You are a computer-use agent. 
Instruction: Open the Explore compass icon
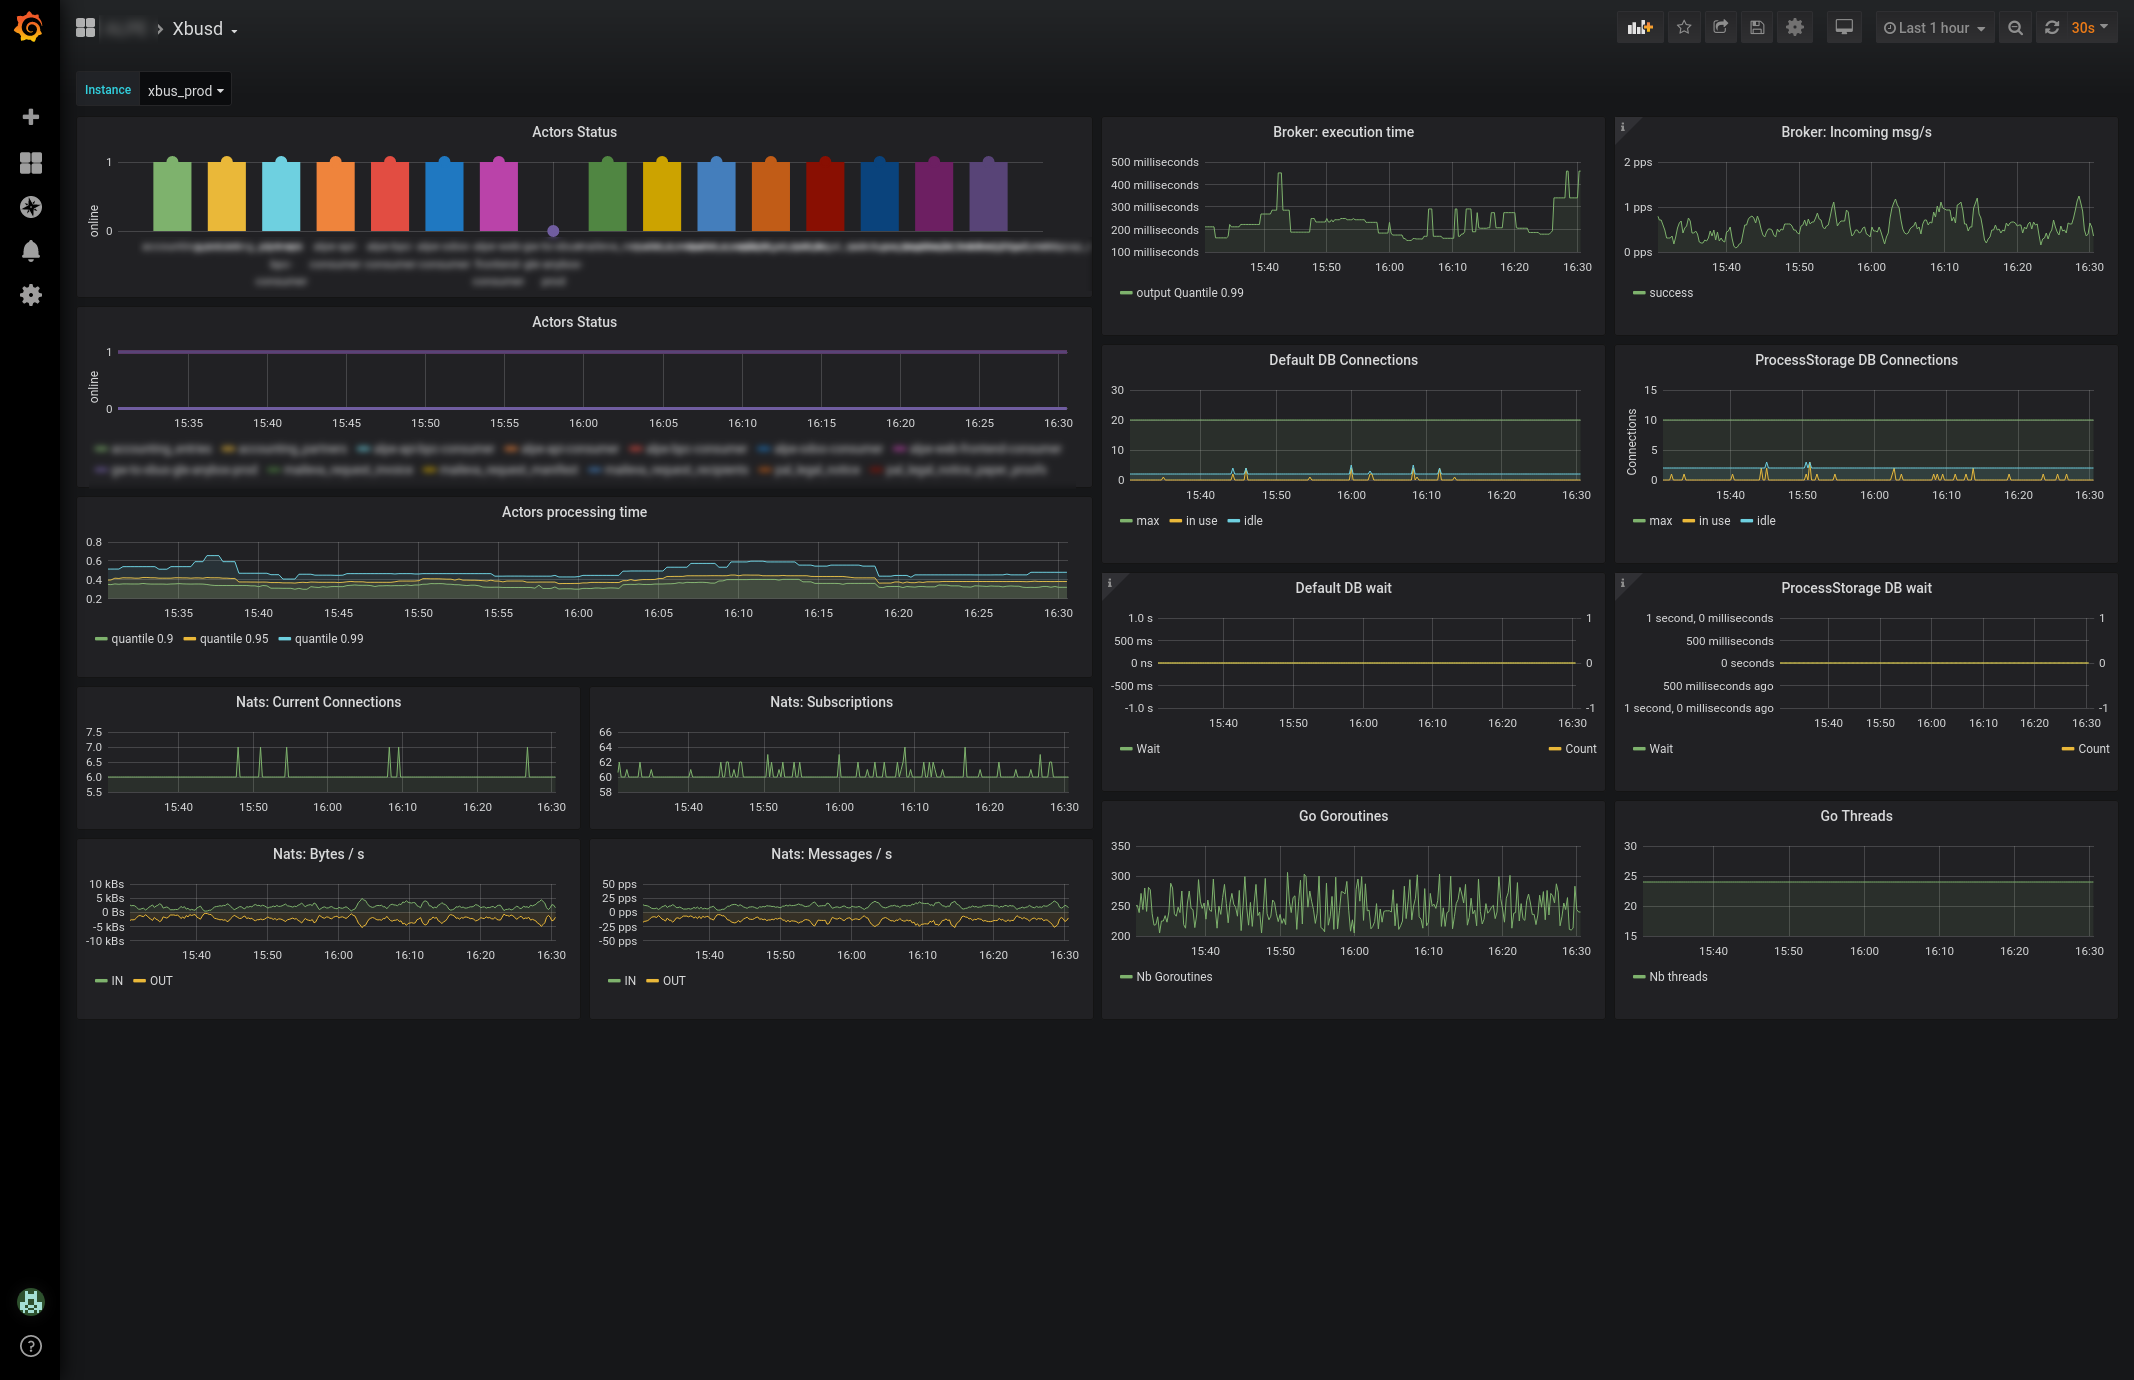coord(31,207)
